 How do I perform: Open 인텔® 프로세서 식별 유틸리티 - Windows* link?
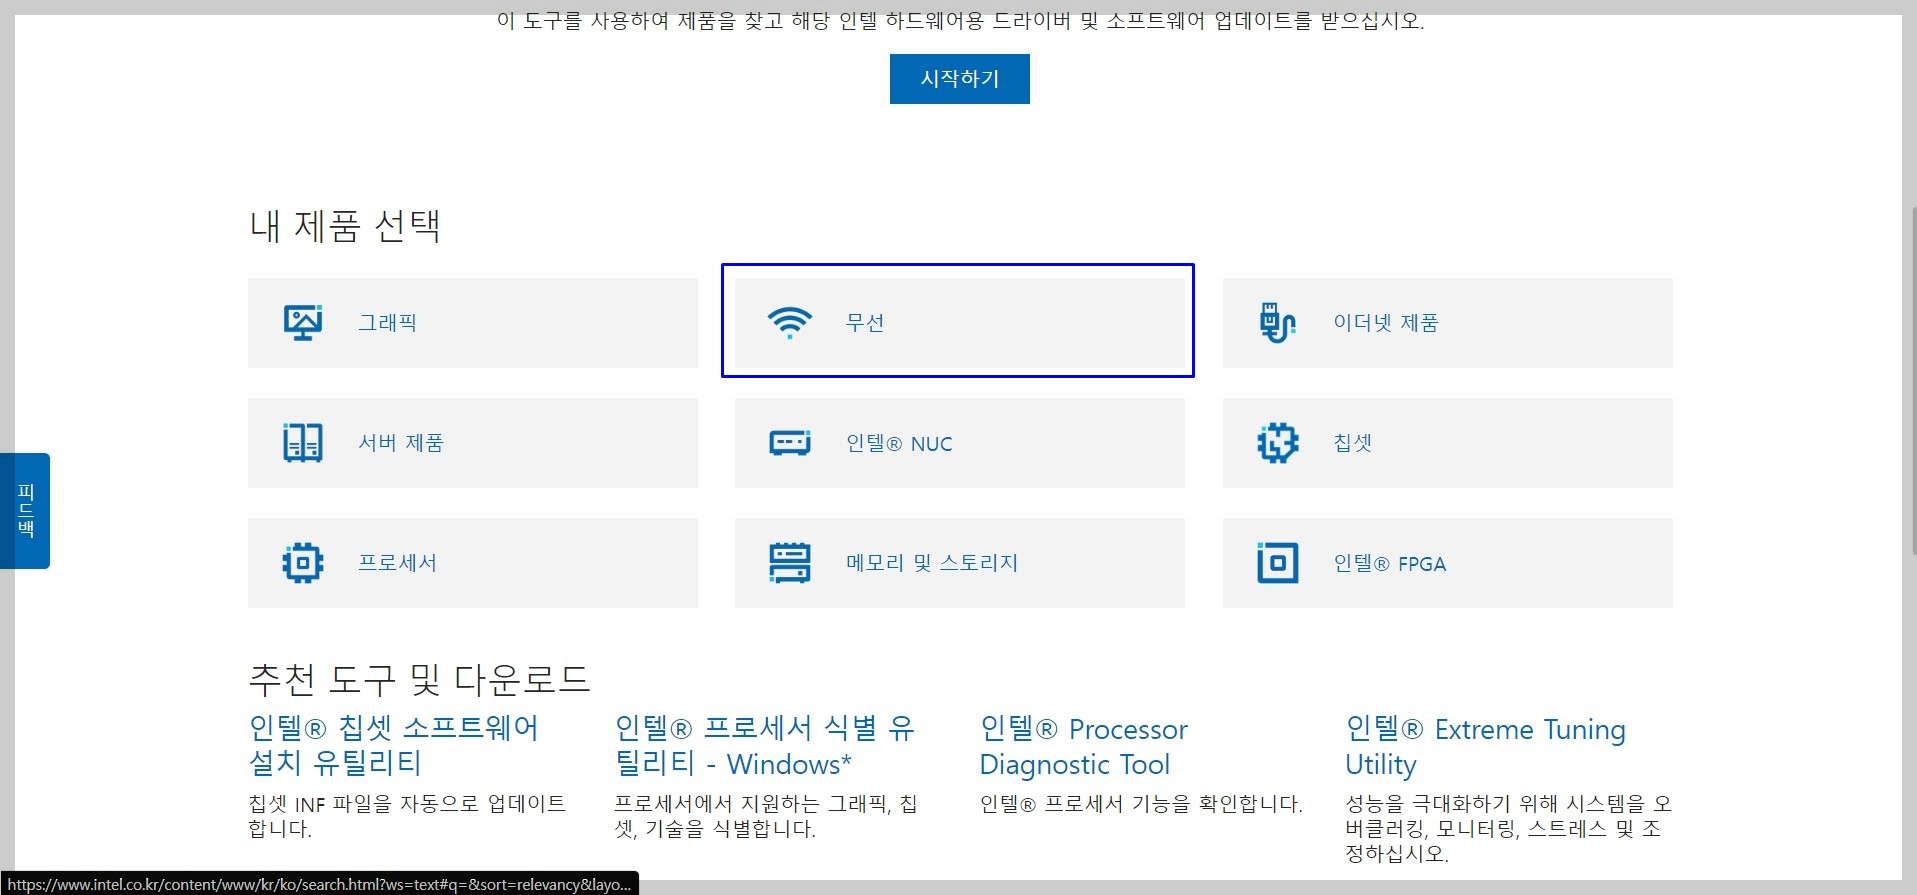coord(764,746)
